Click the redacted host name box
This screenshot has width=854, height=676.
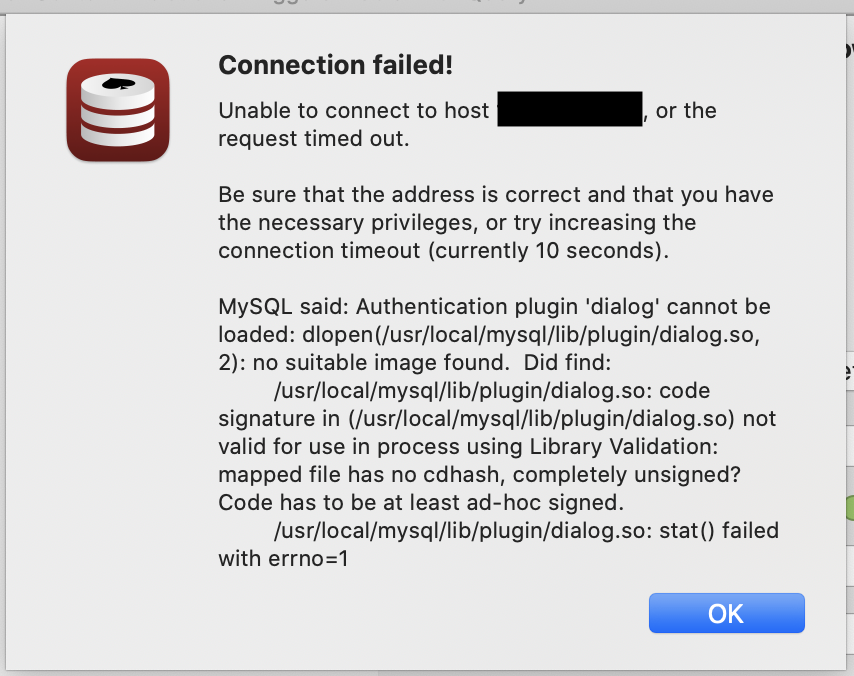(x=569, y=109)
